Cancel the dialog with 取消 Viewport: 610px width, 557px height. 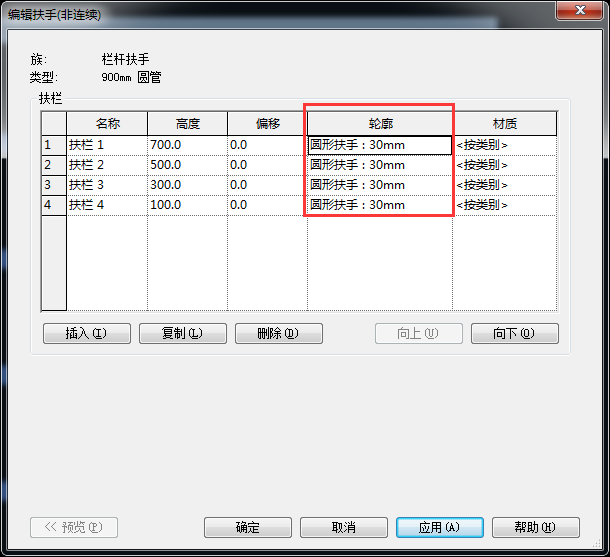343,528
